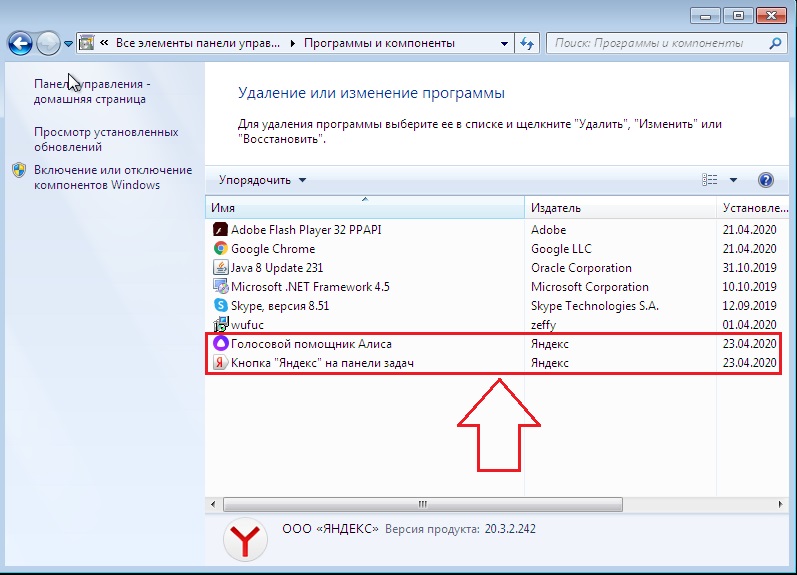Click the magnifier search icon

[775, 43]
